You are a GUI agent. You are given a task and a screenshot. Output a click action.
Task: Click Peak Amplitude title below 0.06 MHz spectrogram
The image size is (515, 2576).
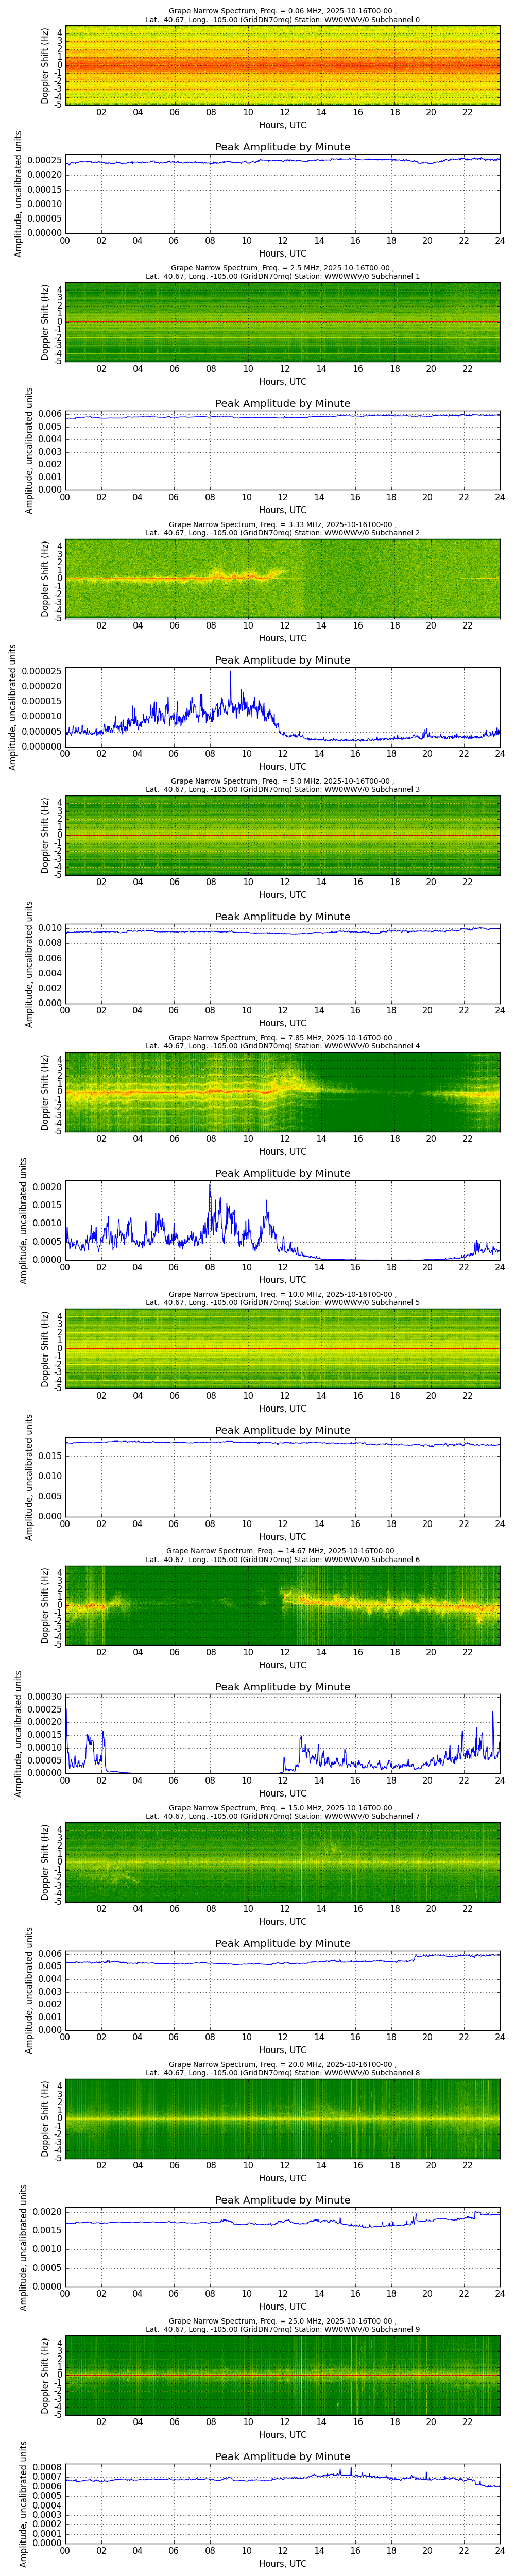coord(282,147)
